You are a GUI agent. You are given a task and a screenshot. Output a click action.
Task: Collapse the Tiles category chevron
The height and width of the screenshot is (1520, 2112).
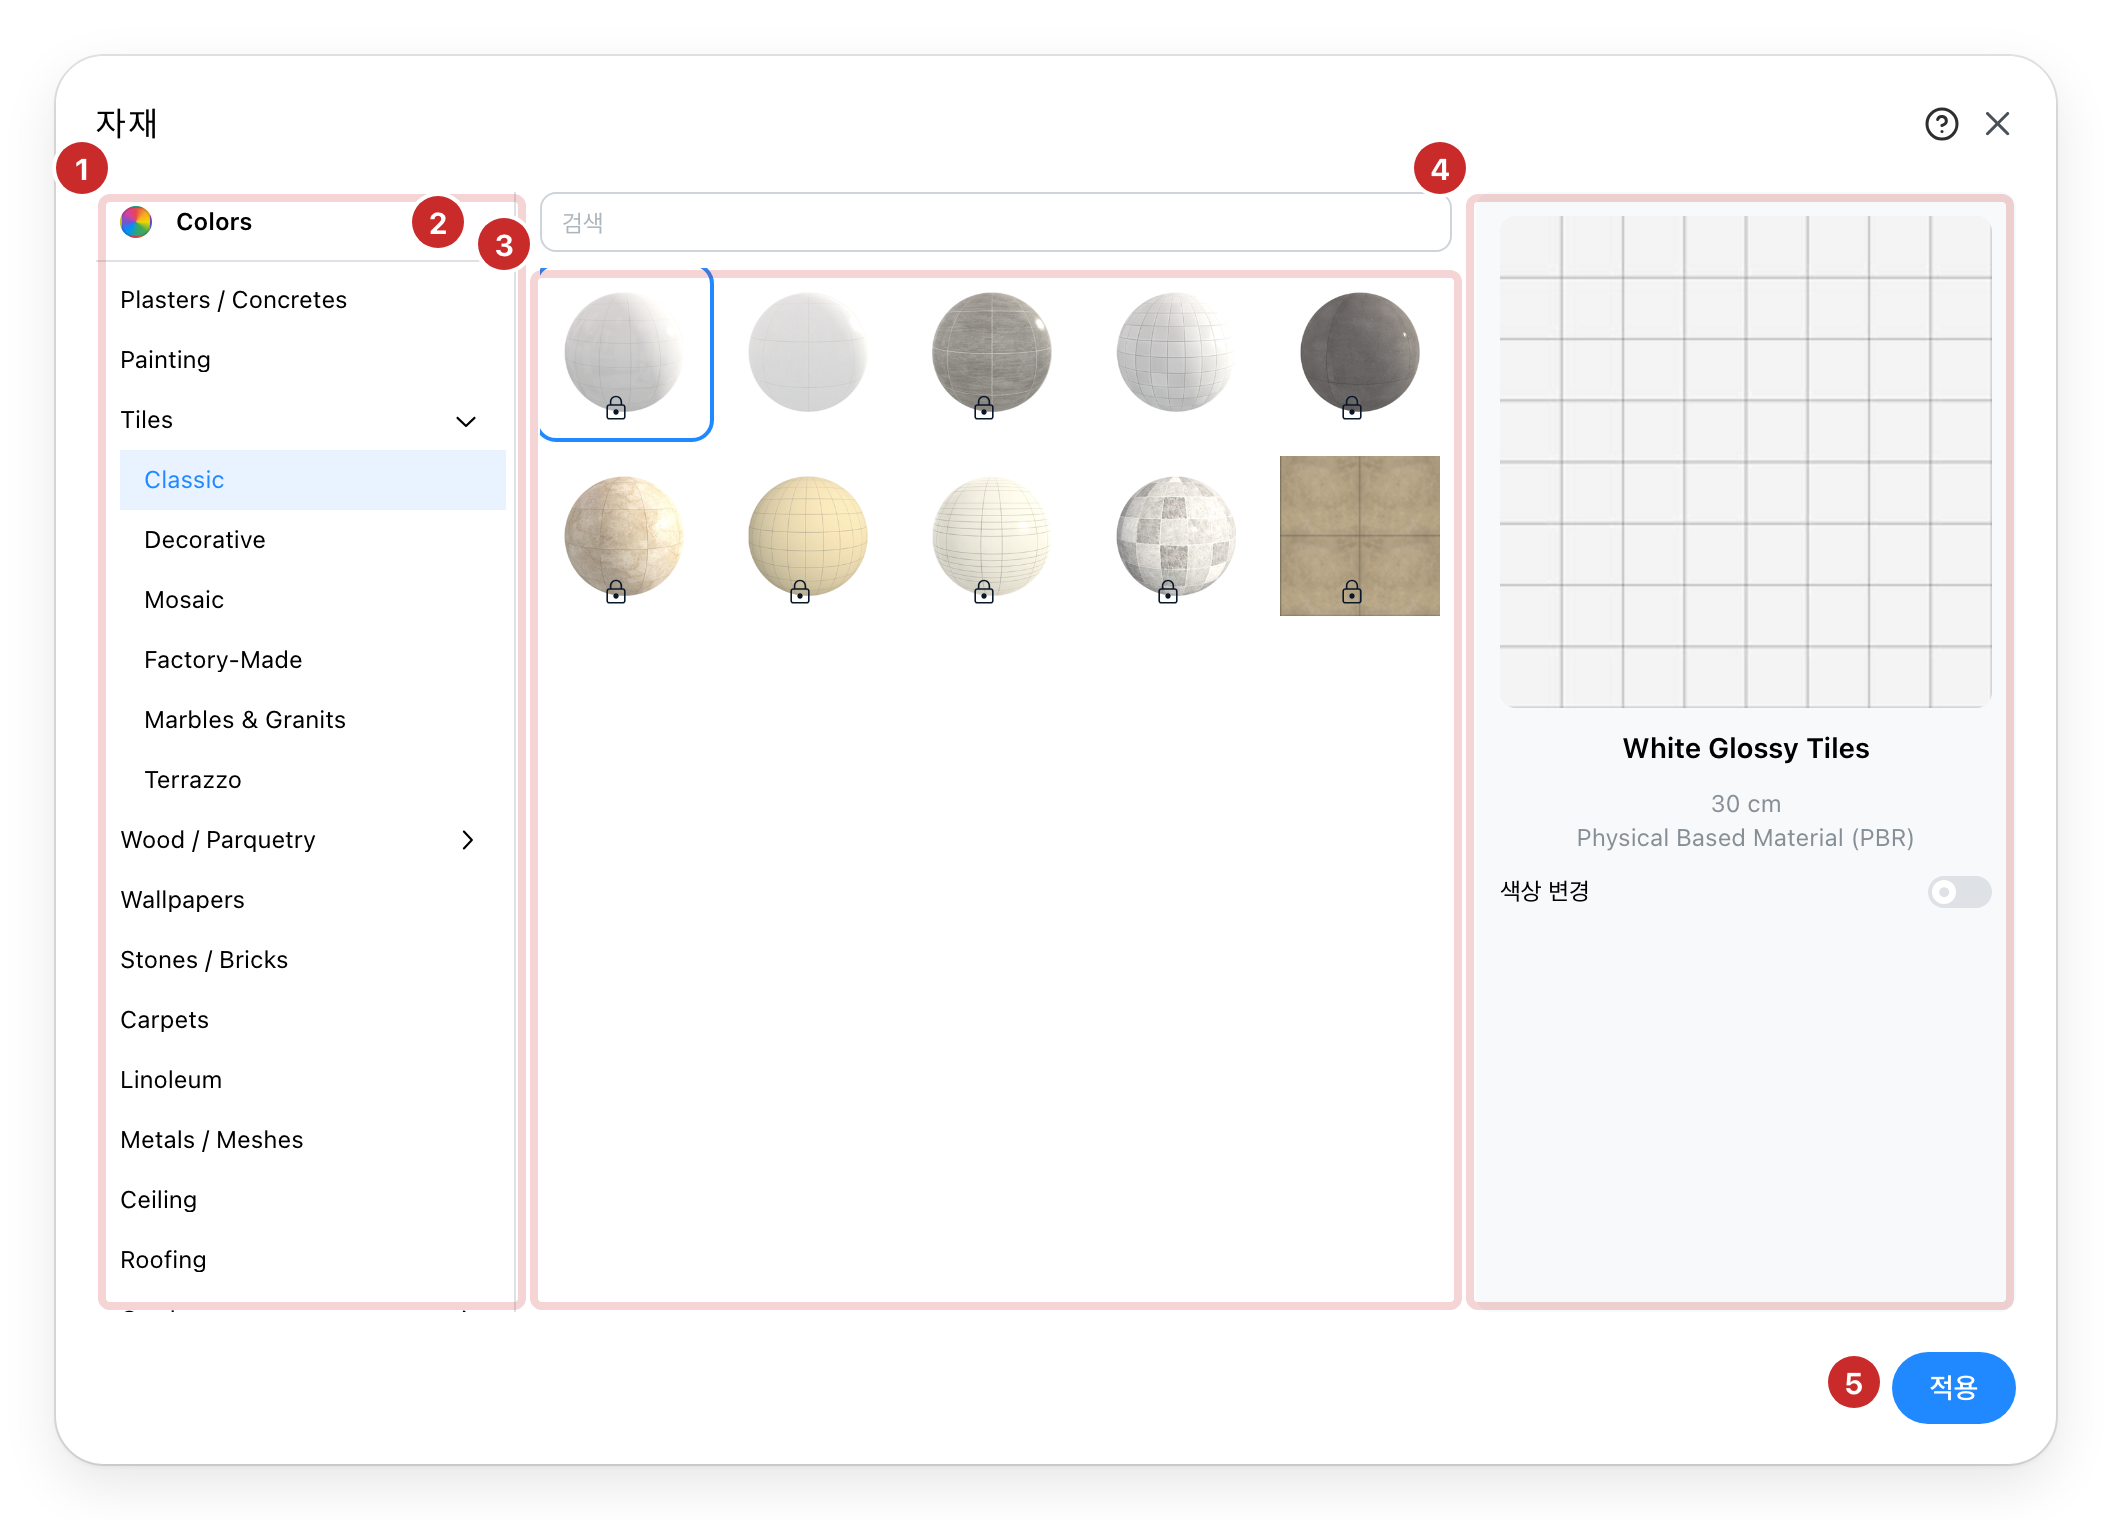coord(466,421)
